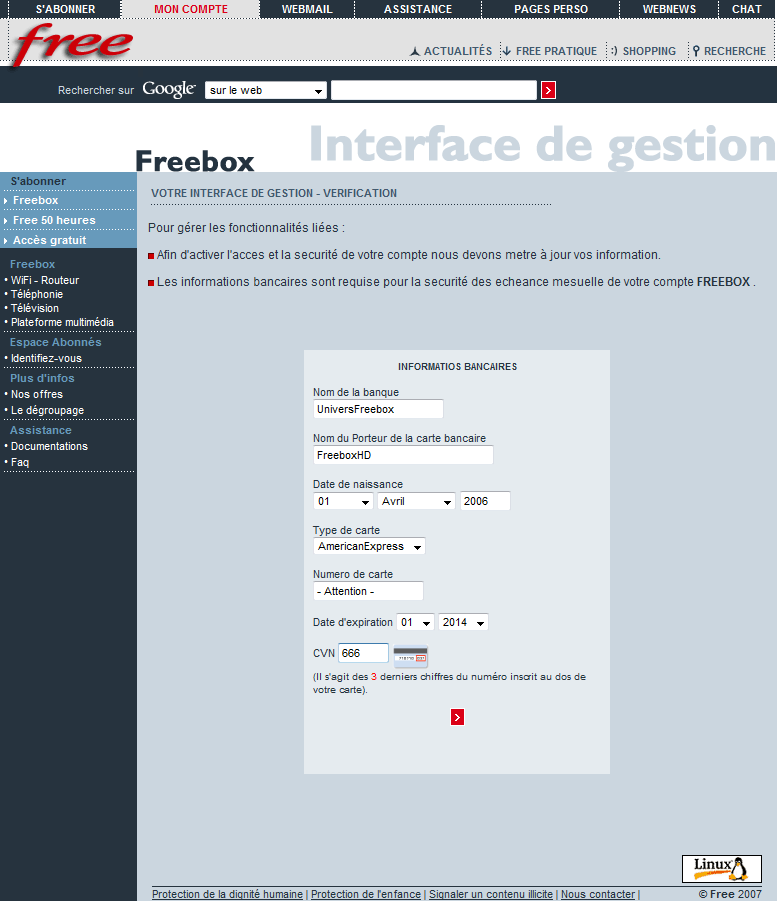Click the Free logo
The height and width of the screenshot is (901, 777).
coord(72,44)
